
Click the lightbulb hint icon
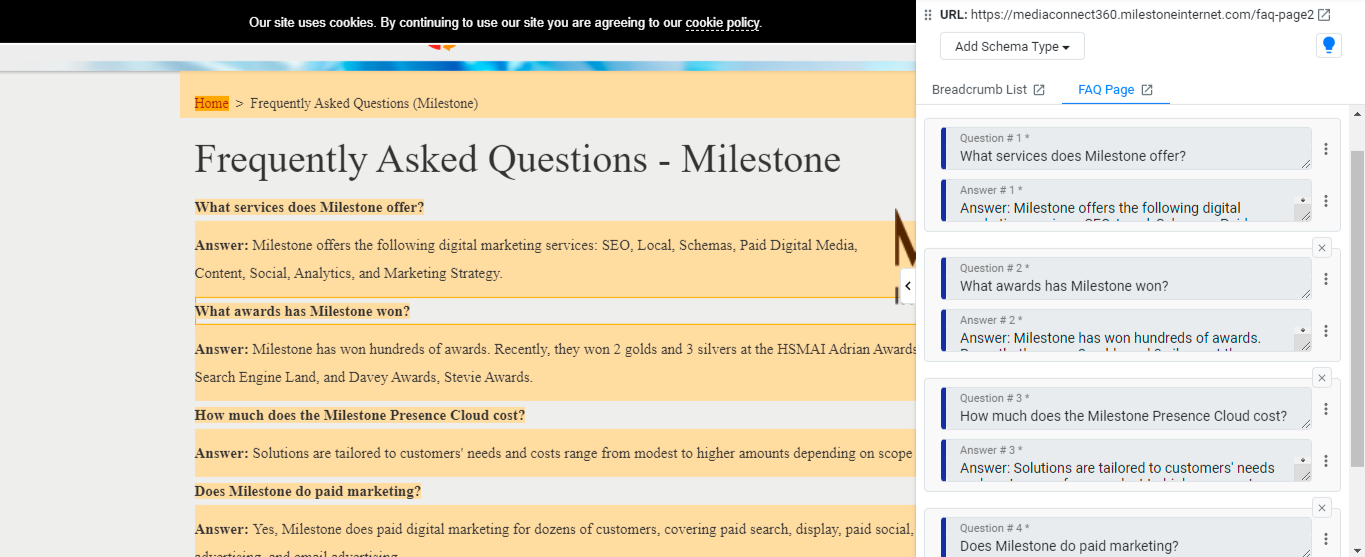point(1329,46)
